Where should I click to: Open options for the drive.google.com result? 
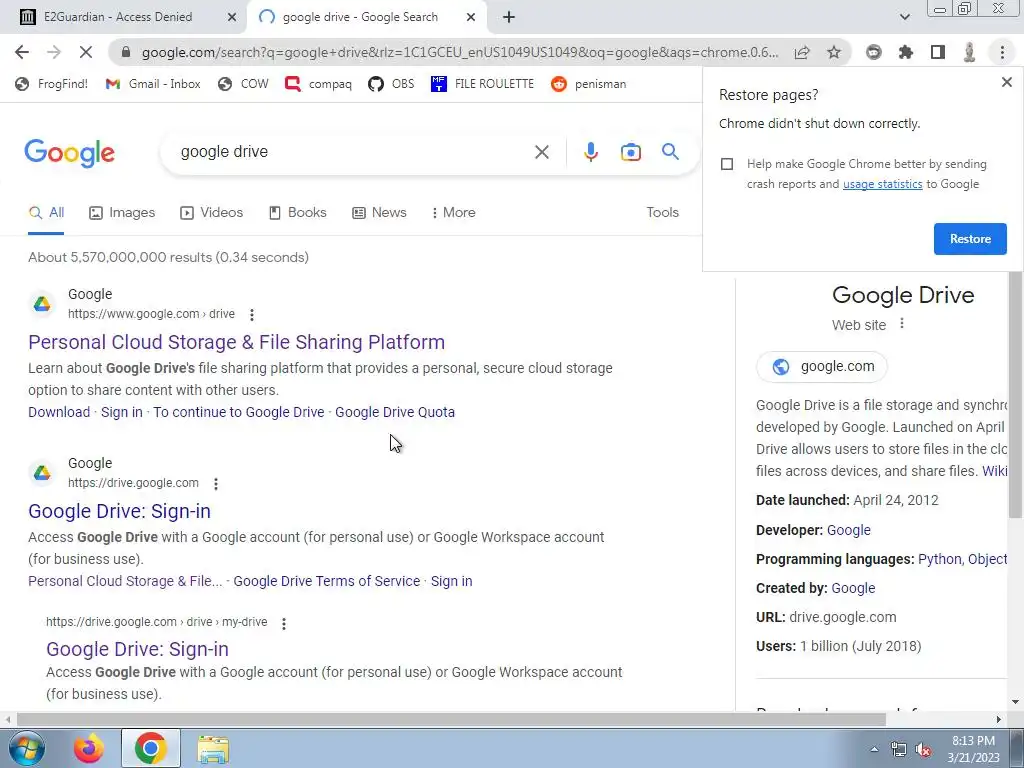click(216, 484)
